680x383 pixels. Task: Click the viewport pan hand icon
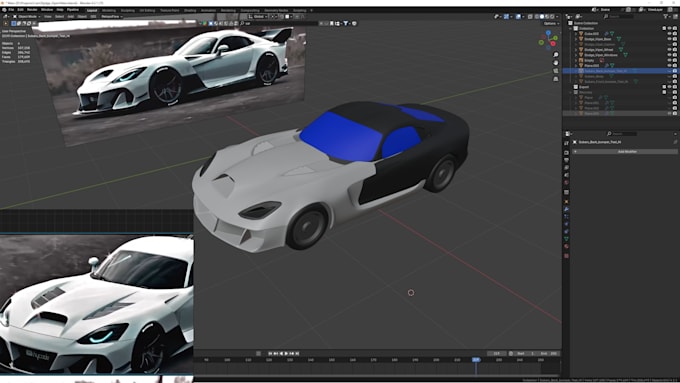pos(556,62)
